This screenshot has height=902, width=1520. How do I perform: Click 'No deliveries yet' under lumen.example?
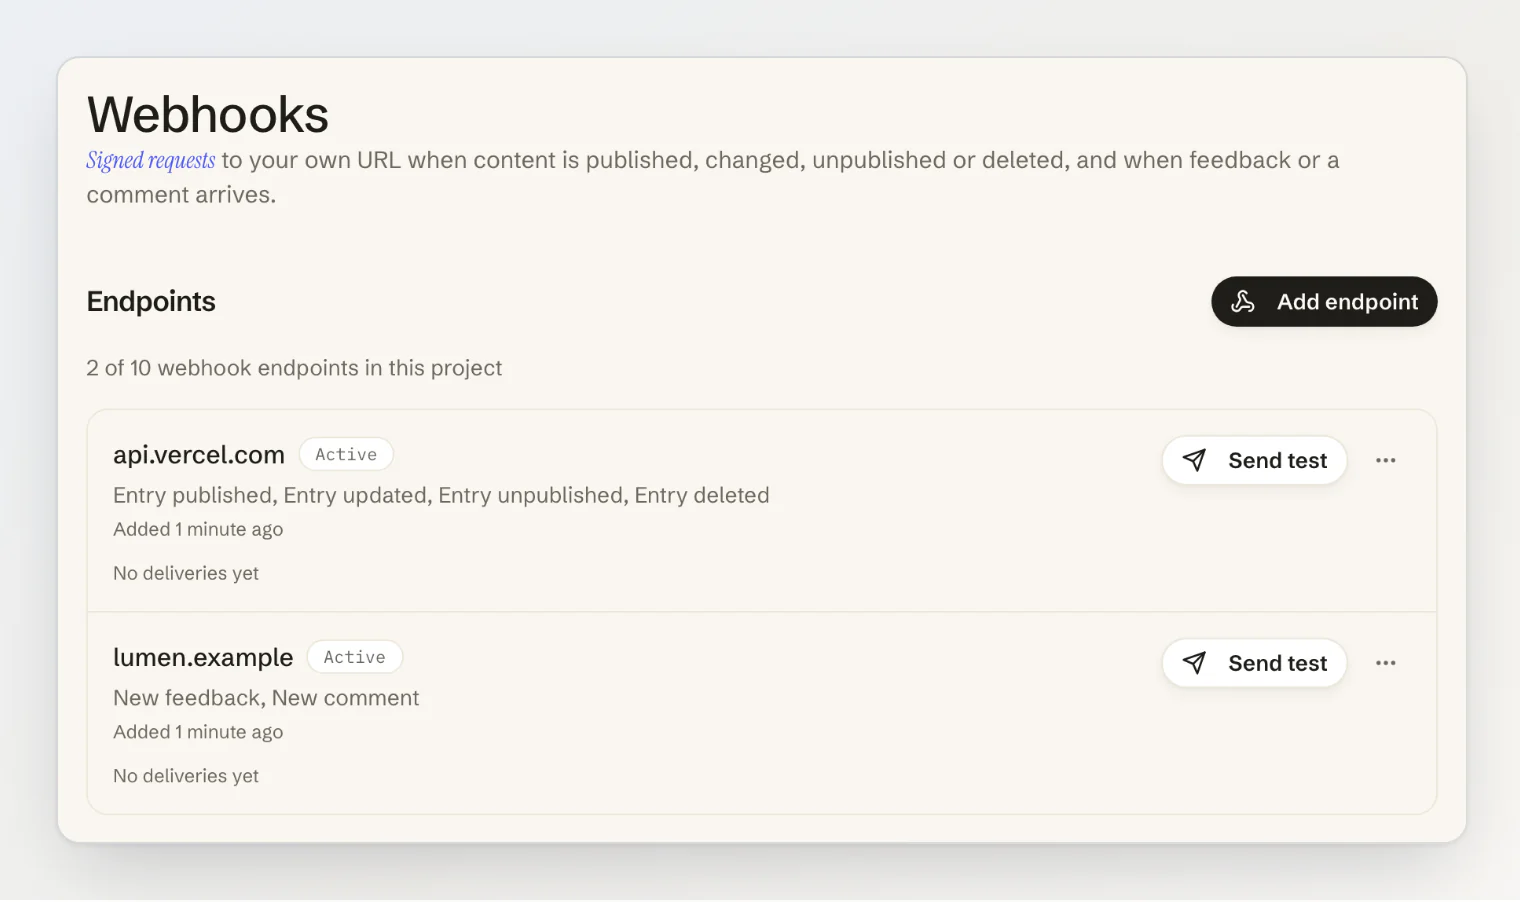tap(186, 776)
